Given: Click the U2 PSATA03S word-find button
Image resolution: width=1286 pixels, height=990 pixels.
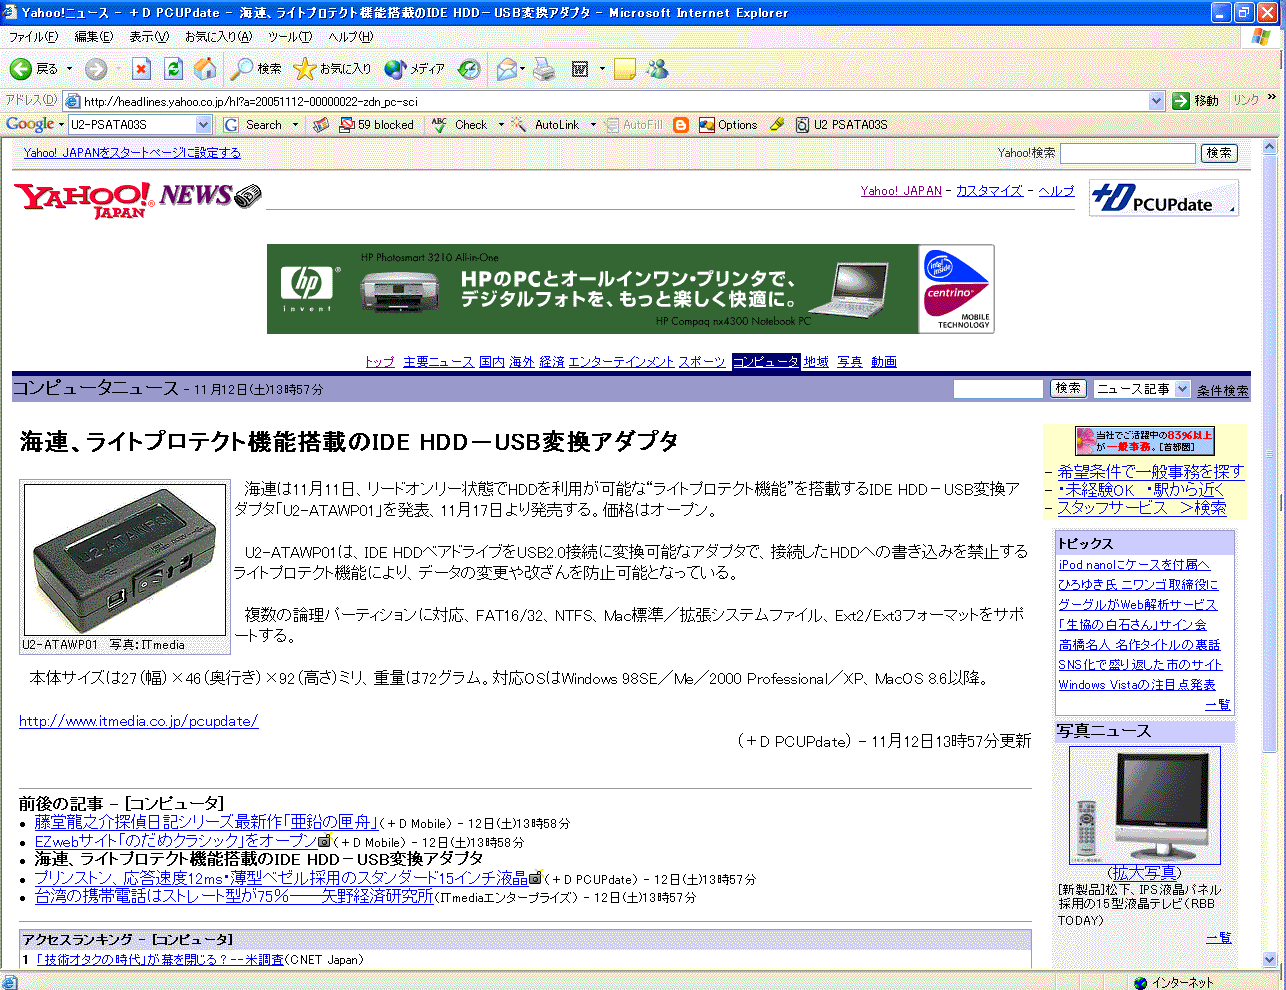Looking at the screenshot, I should [x=841, y=125].
